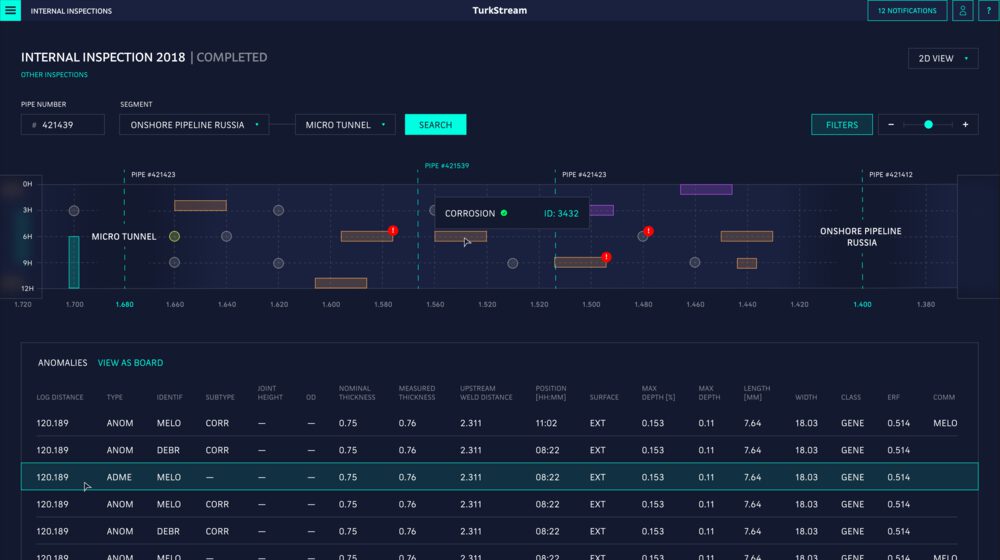The height and width of the screenshot is (560, 1000).
Task: Click the Search button
Action: click(x=435, y=125)
